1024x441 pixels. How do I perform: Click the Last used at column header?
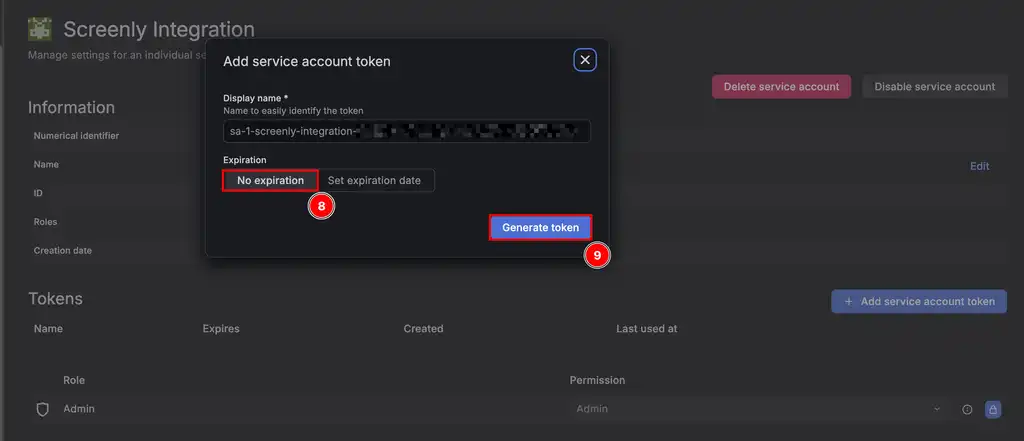point(647,329)
